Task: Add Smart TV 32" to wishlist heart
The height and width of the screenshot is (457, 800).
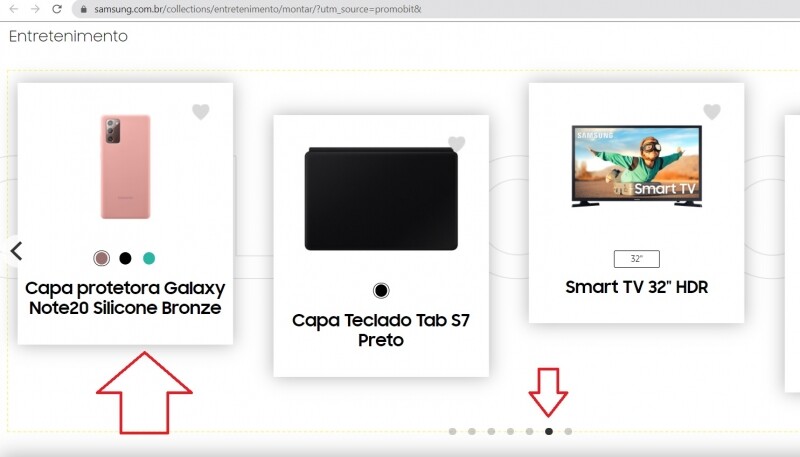Action: 711,112
